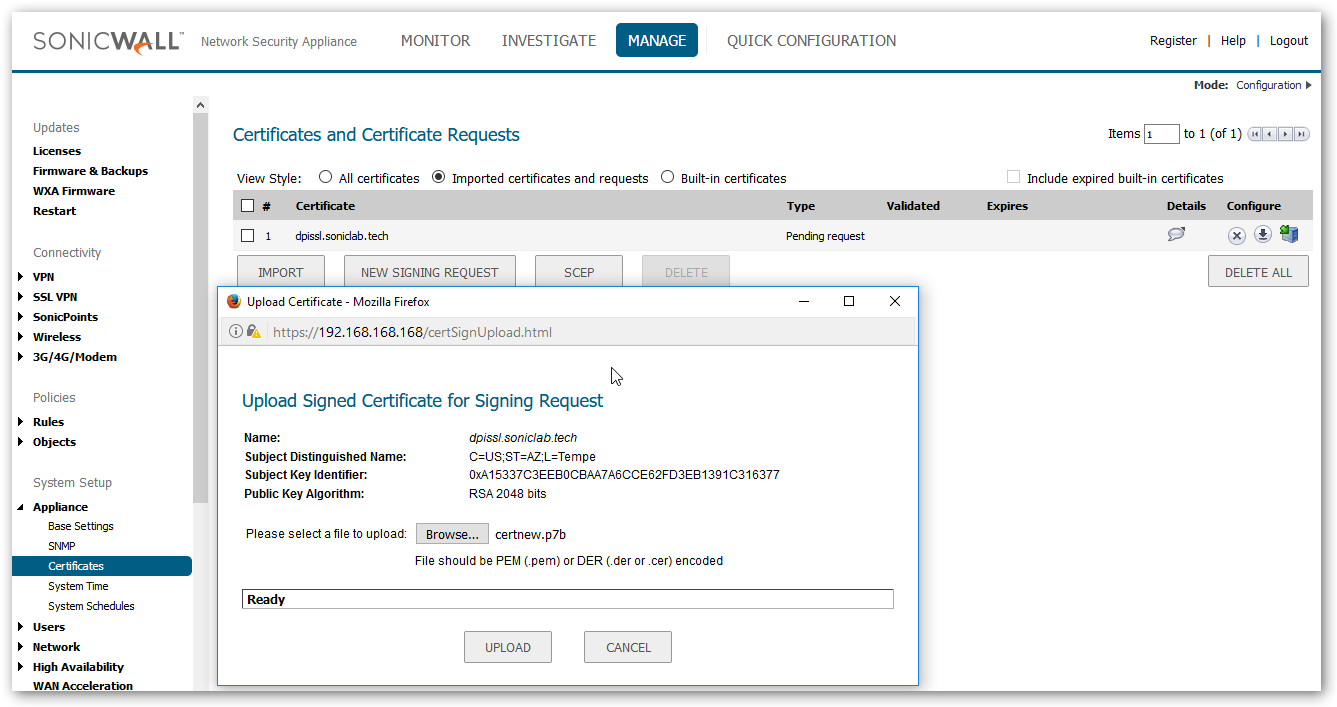Screen dimensions: 1337x707
Task: Toggle Include expired built-in certificates checkbox
Action: (1013, 177)
